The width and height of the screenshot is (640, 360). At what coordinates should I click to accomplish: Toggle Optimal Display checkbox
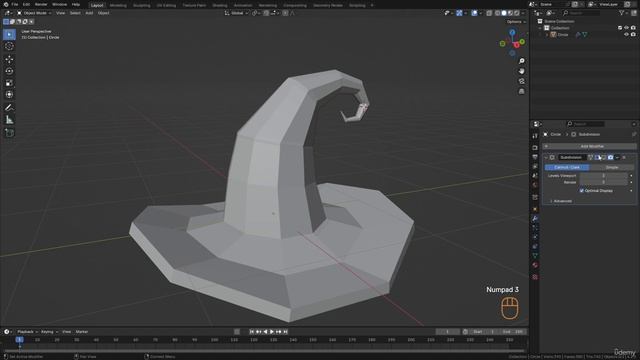click(x=582, y=191)
